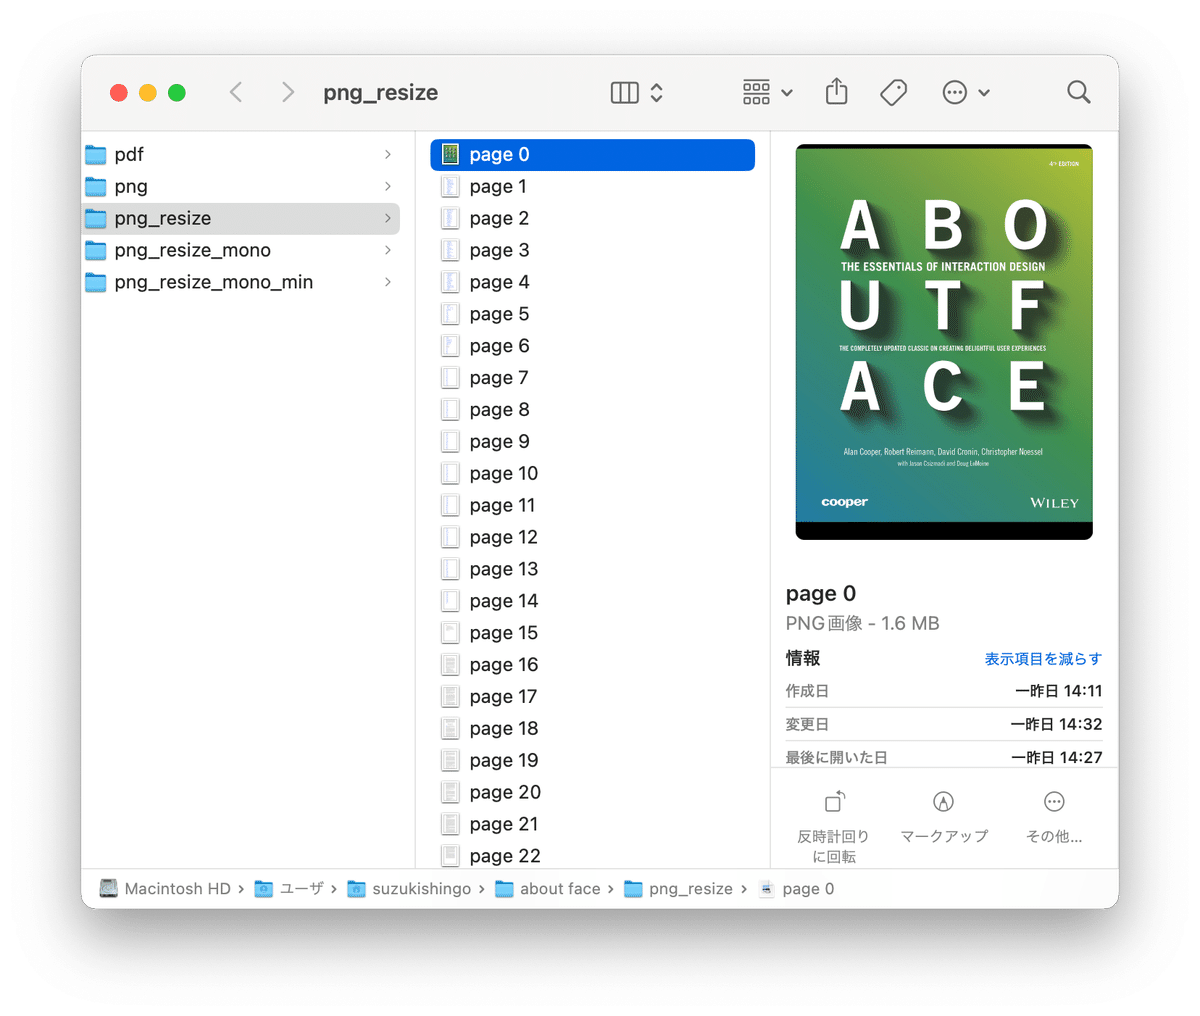Select the file page 14
1200x1016 pixels.
pyautogui.click(x=592, y=601)
